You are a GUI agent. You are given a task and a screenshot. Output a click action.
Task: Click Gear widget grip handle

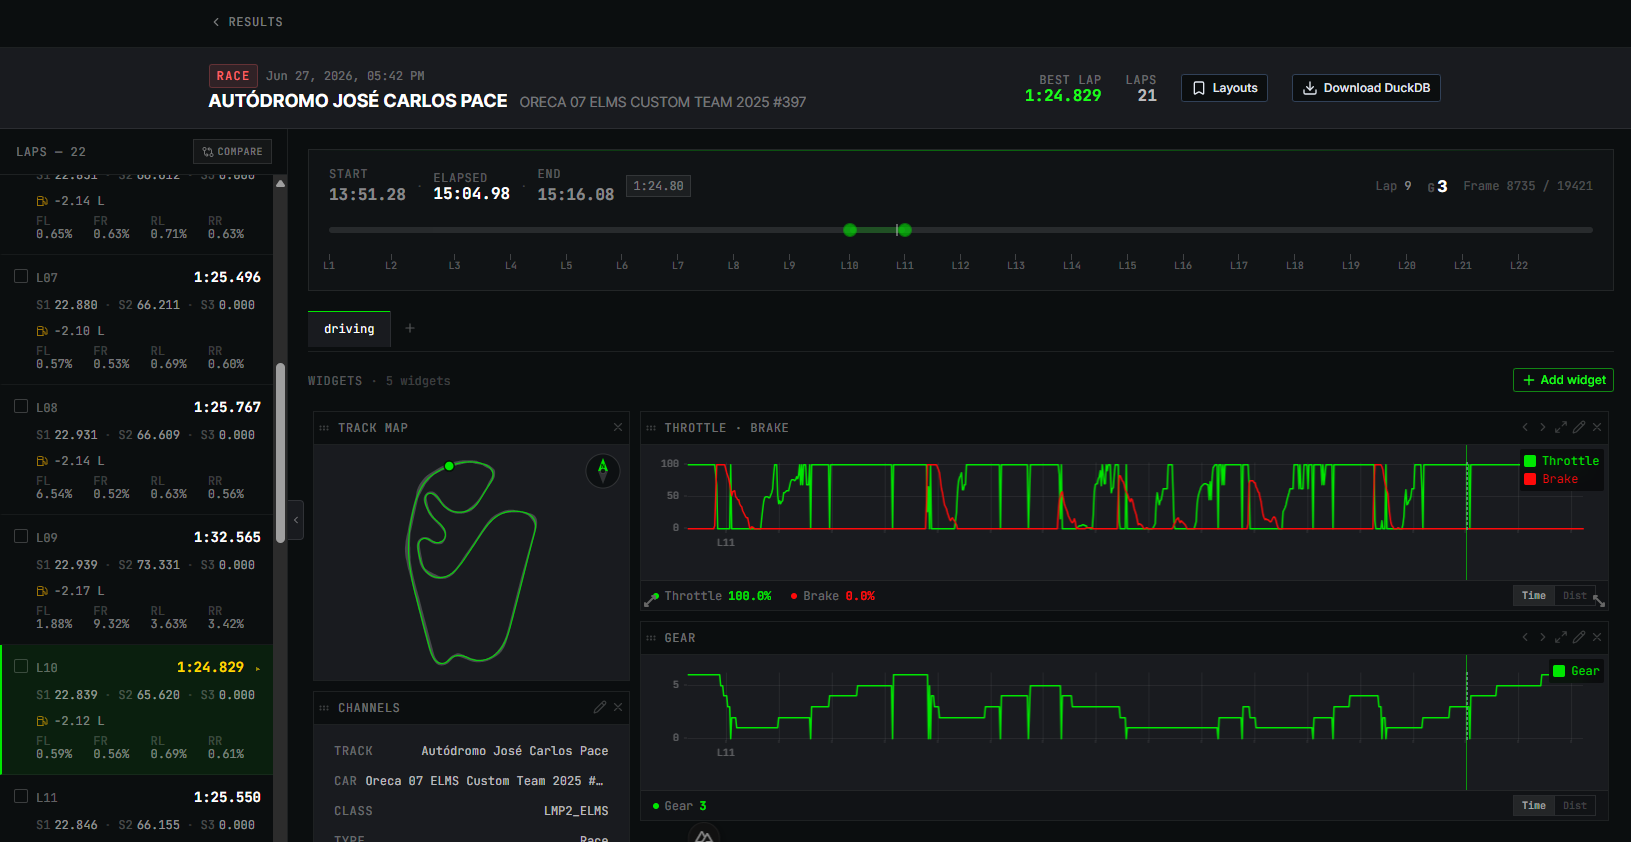651,638
